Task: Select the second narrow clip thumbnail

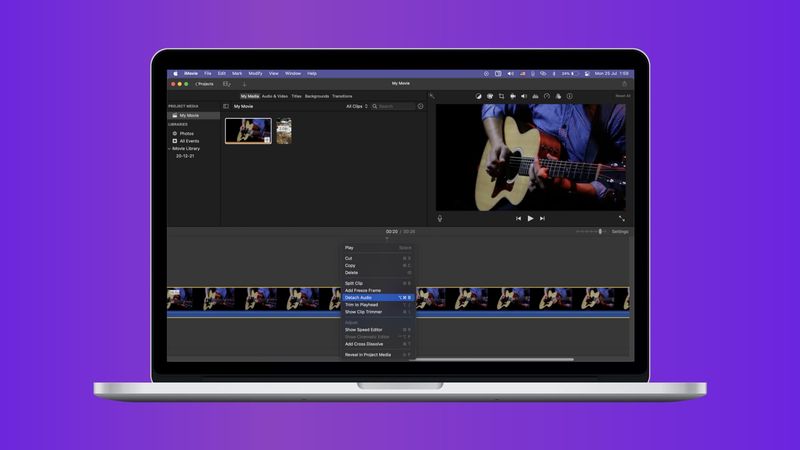Action: (284, 131)
